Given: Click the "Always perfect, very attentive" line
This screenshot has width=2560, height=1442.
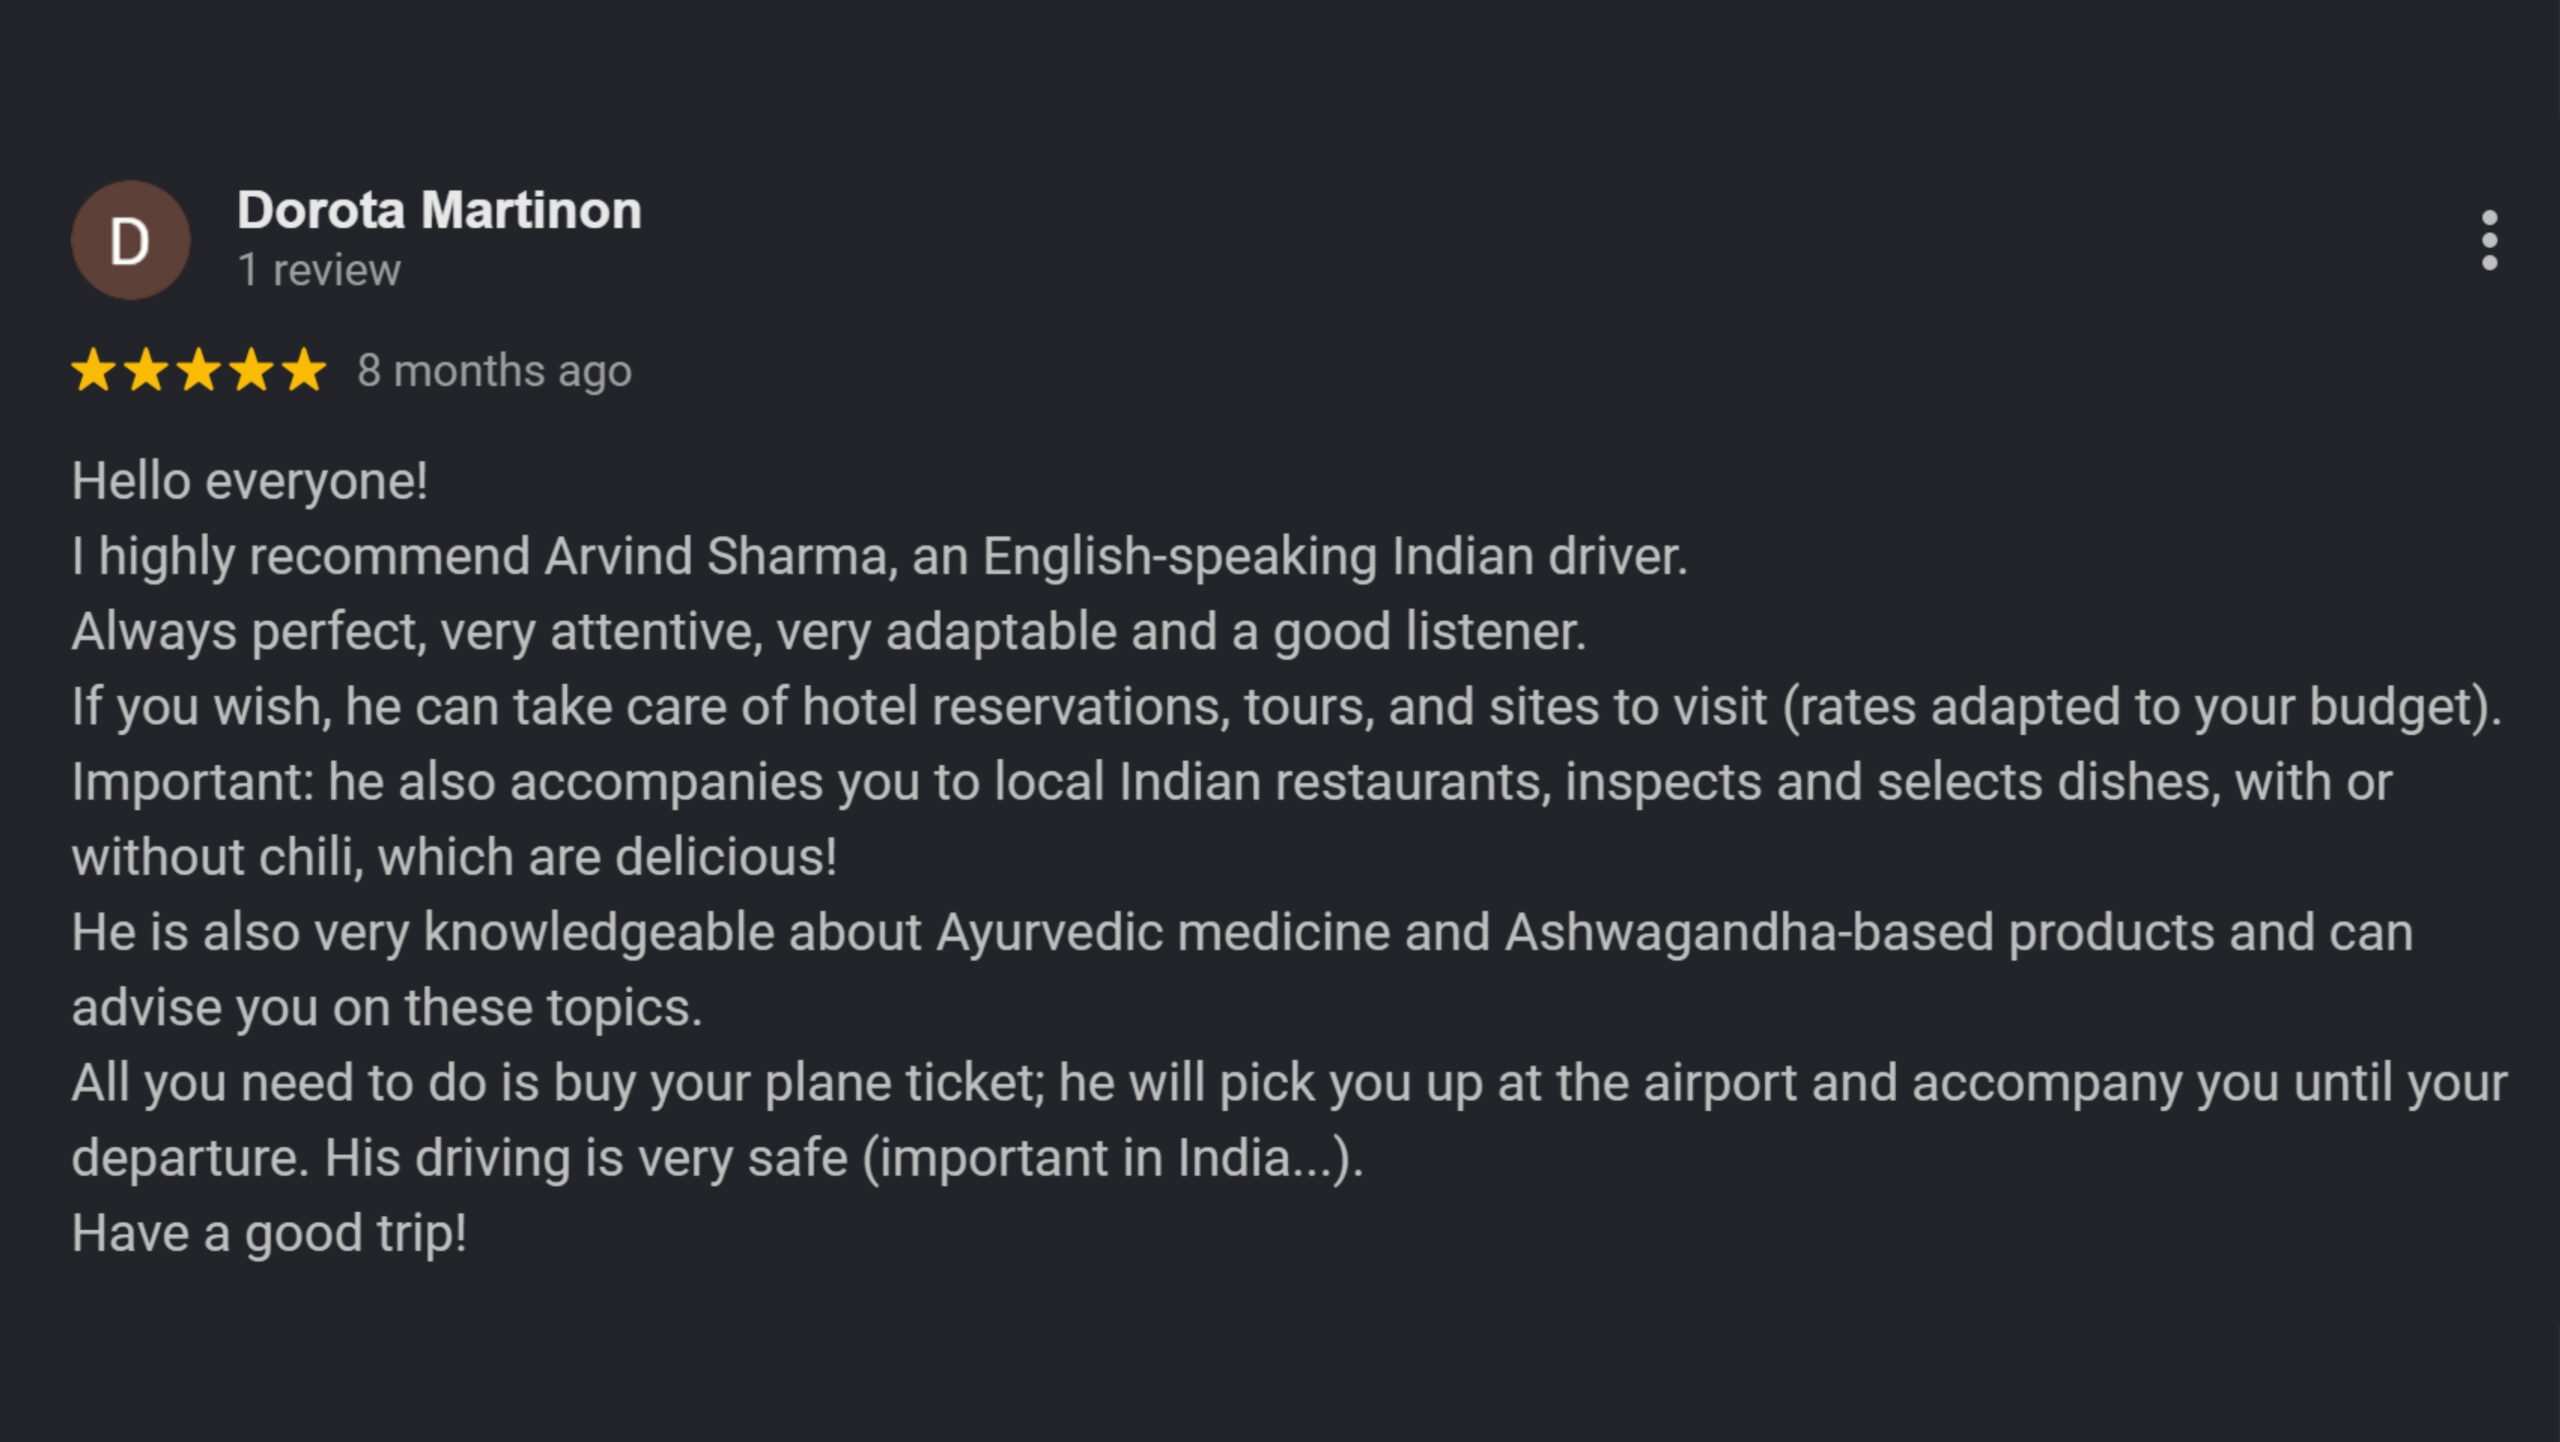Looking at the screenshot, I should [x=829, y=631].
